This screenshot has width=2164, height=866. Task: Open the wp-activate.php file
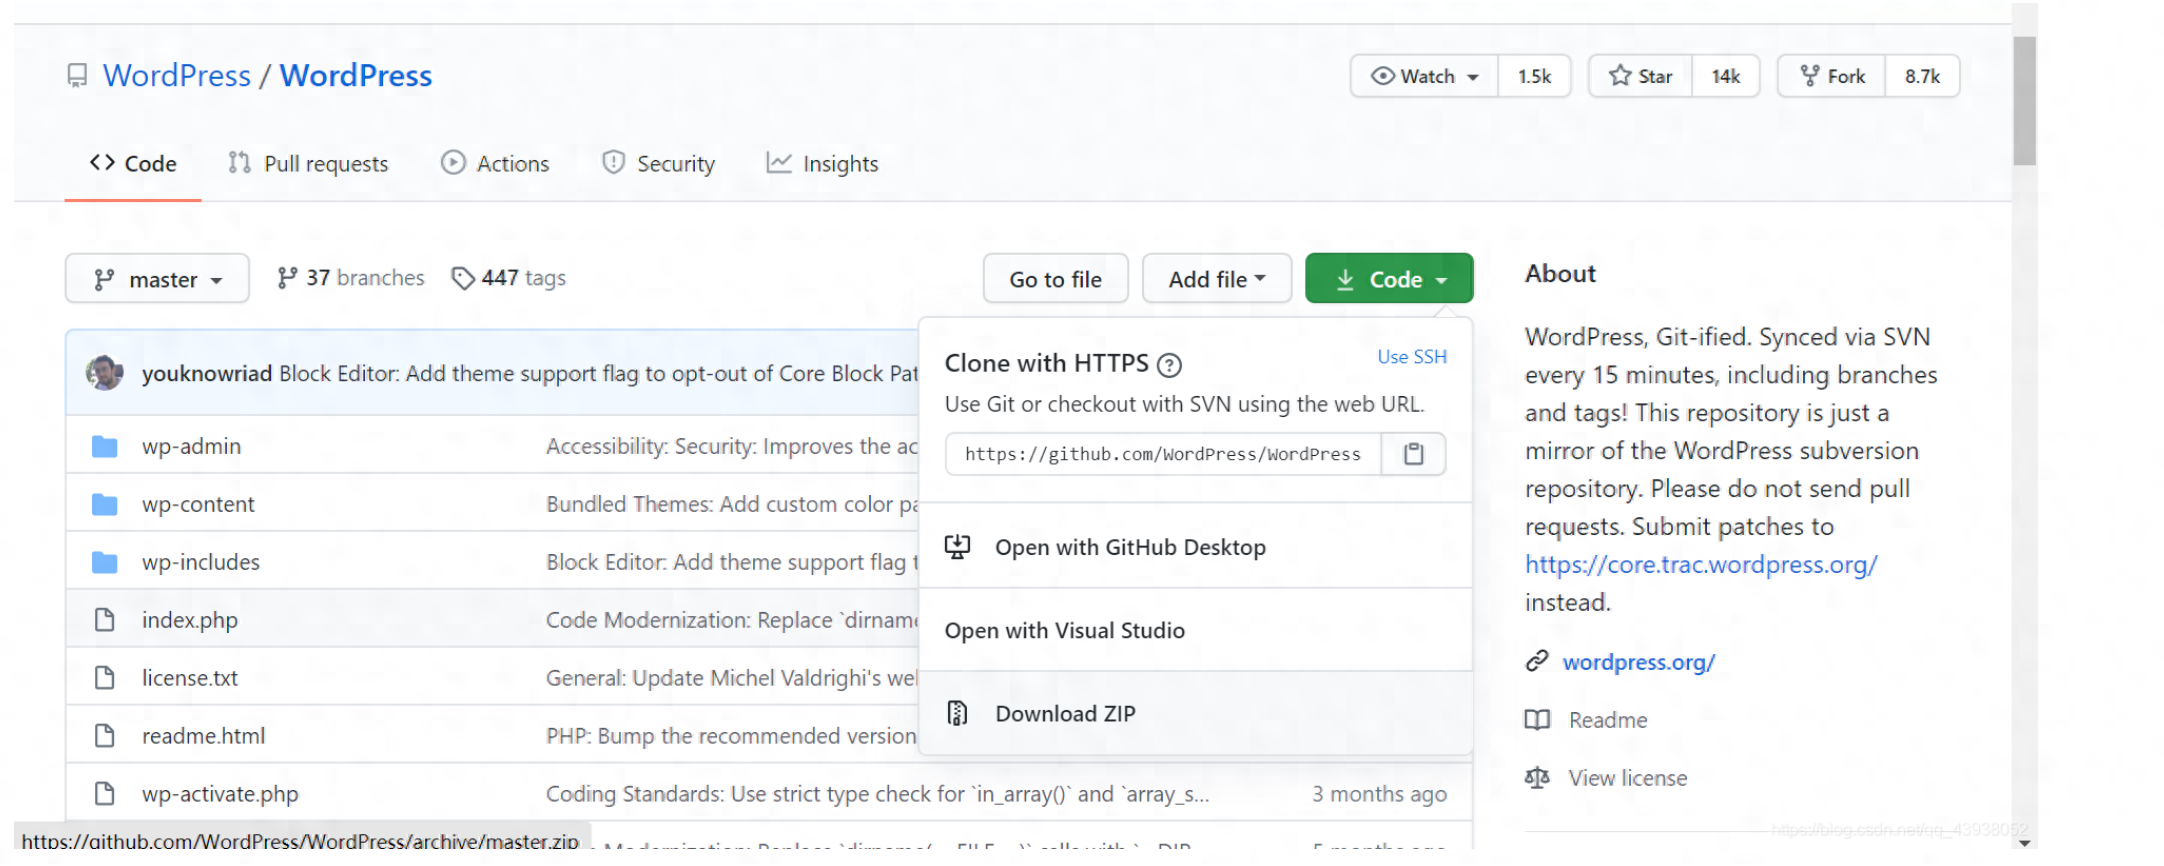coord(220,794)
